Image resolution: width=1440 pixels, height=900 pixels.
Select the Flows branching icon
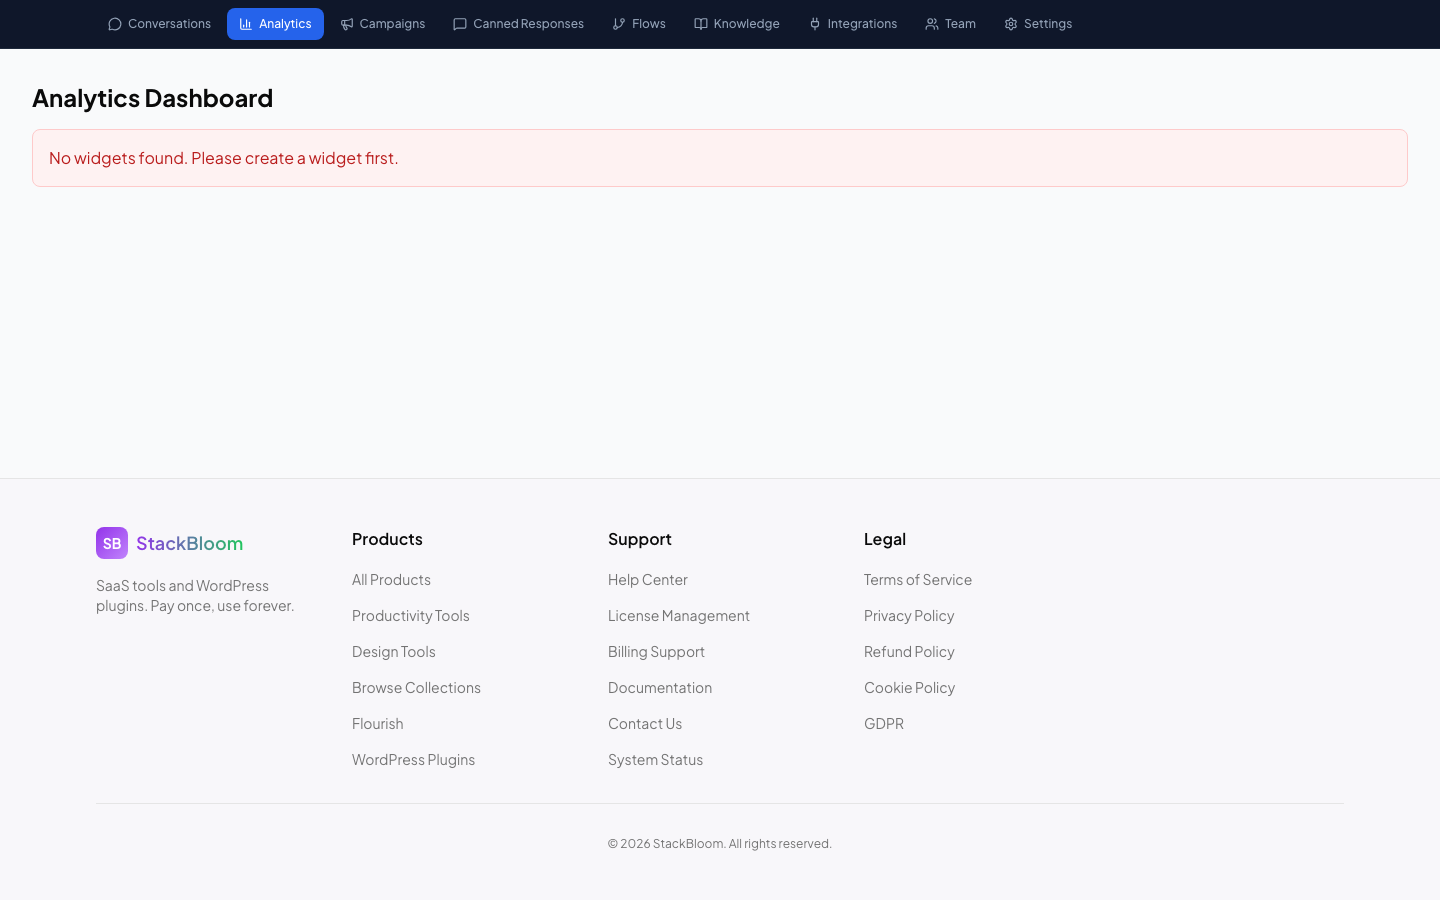click(620, 23)
